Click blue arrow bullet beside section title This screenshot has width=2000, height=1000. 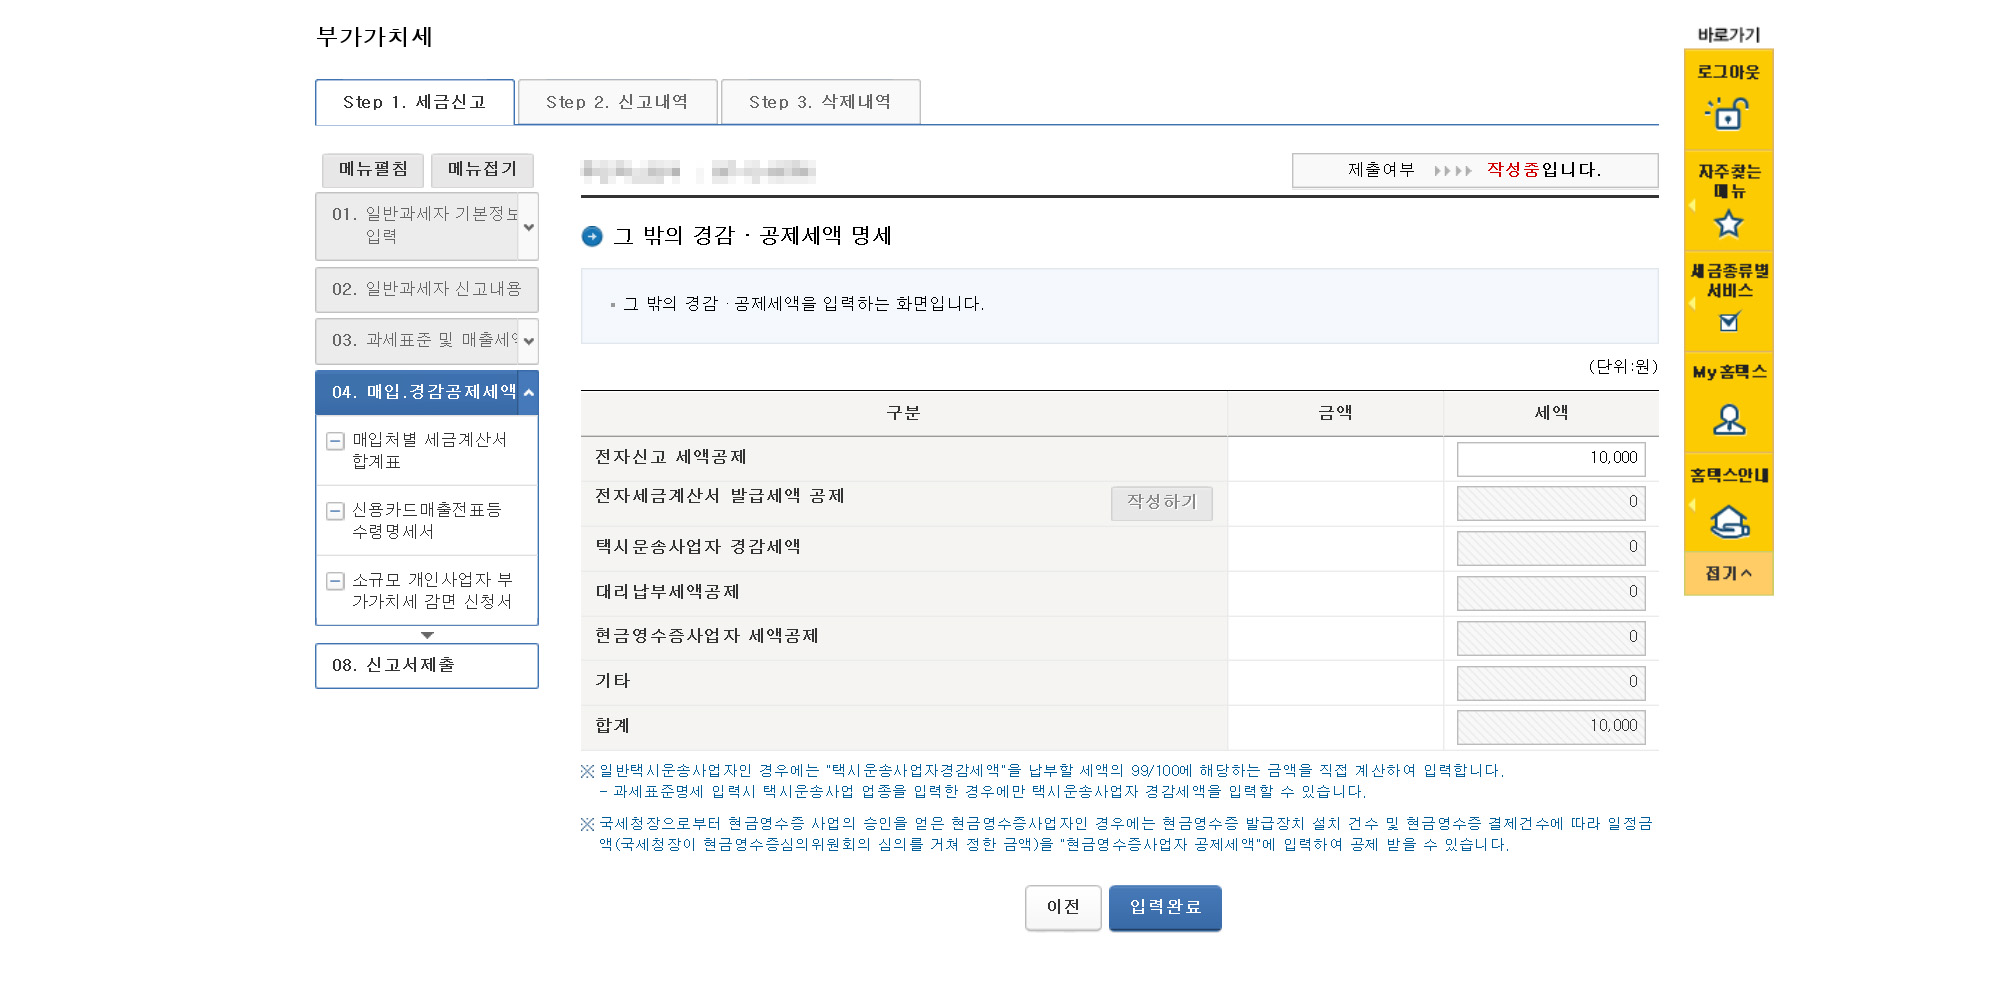pyautogui.click(x=592, y=236)
